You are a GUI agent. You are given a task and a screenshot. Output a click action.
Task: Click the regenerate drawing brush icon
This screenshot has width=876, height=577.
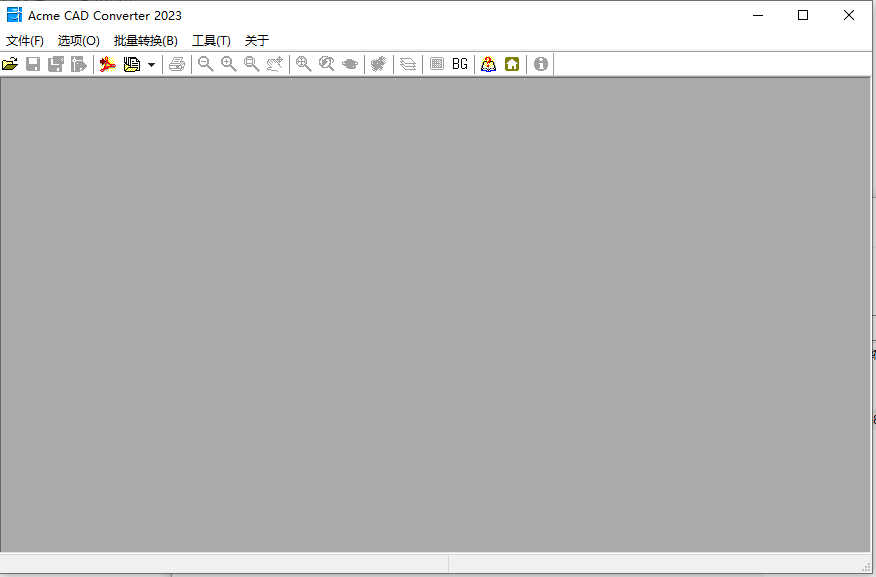point(379,64)
